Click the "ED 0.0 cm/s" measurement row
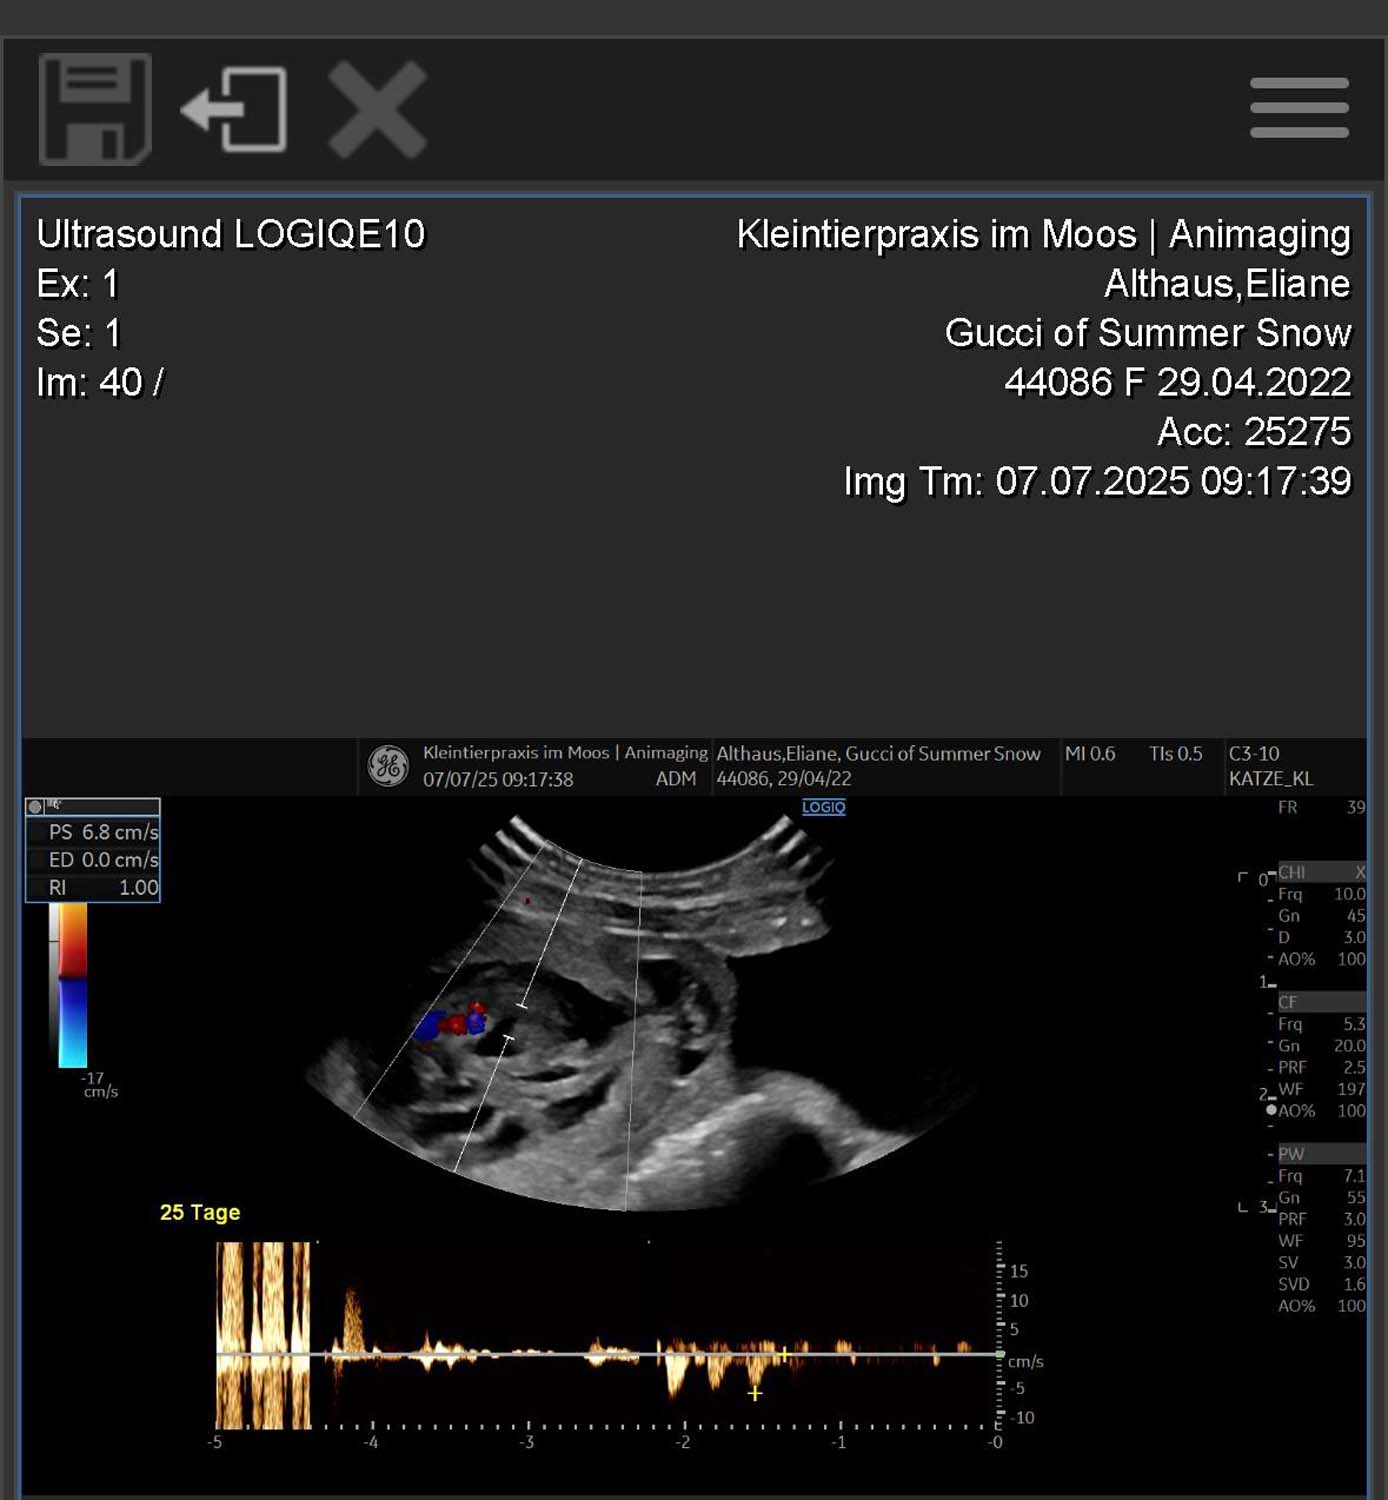Viewport: 1388px width, 1500px height. (93, 860)
